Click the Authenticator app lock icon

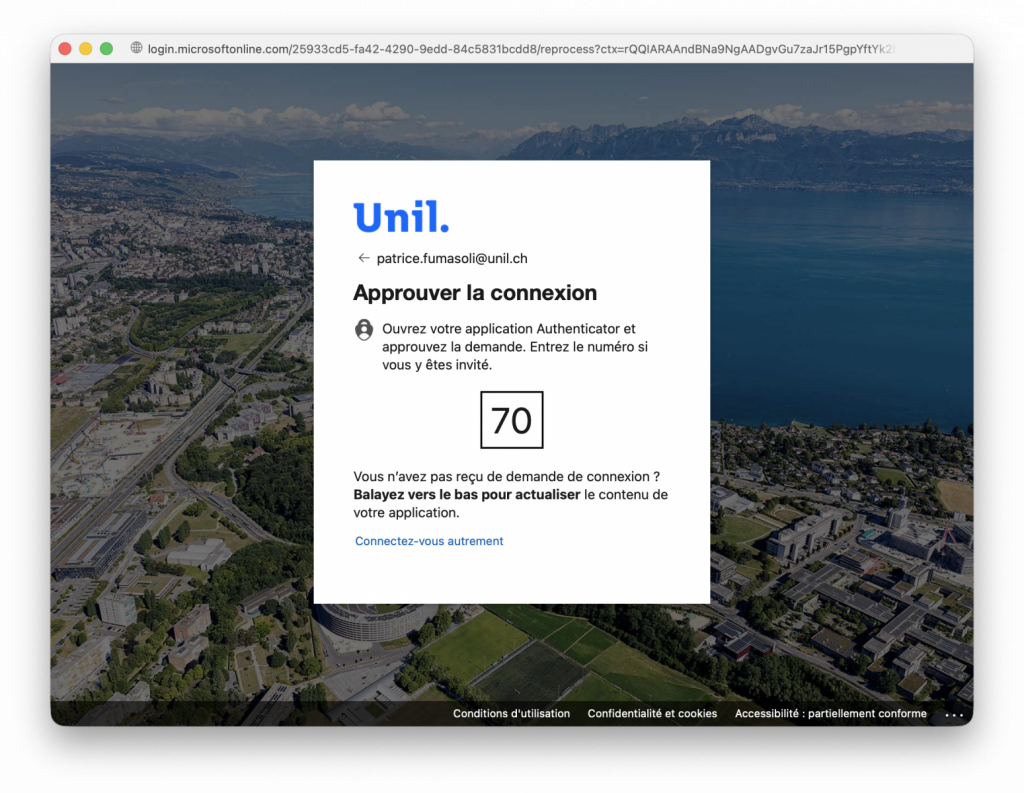click(364, 330)
